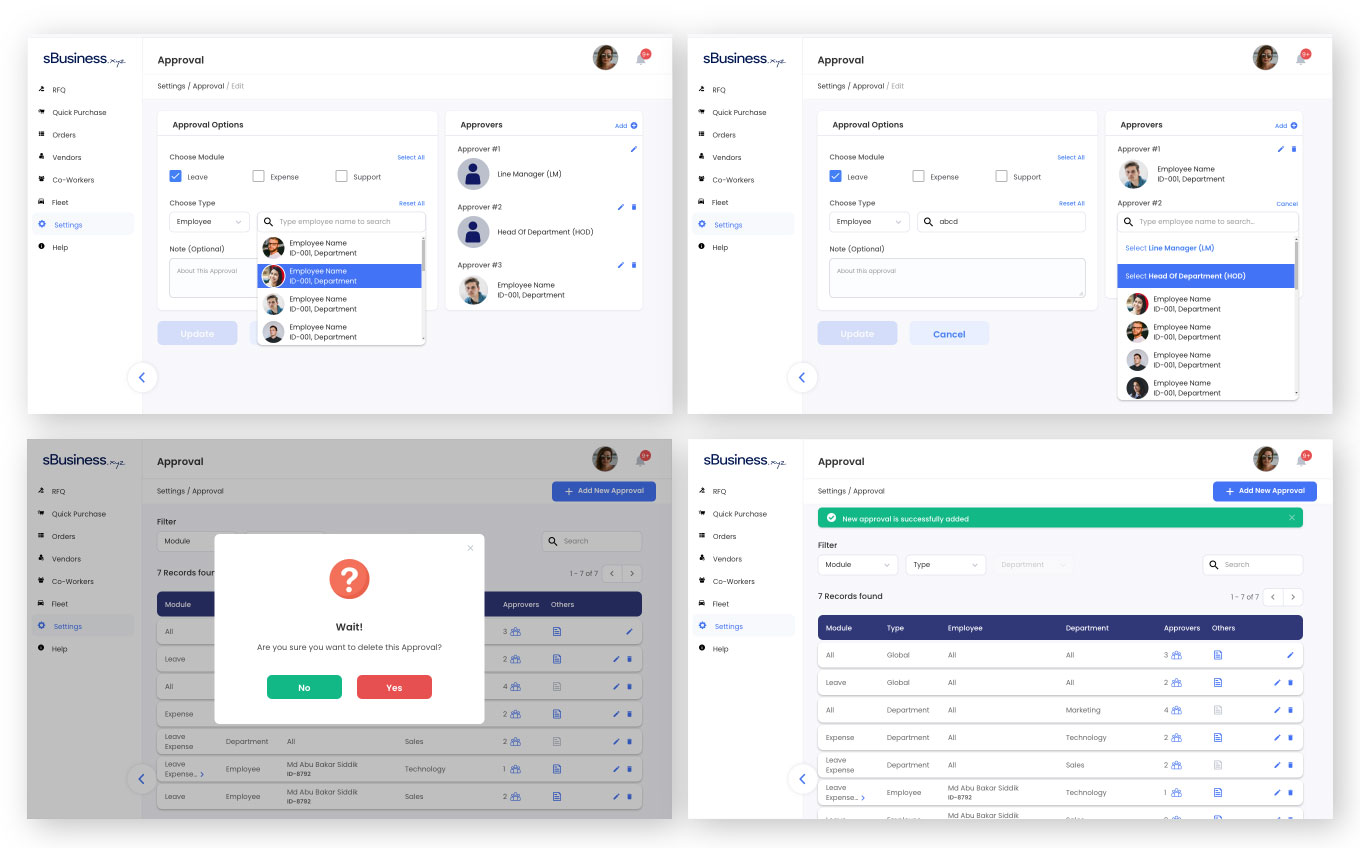Tick Expense checkbox beside the abcd search form
Image resolution: width=1360 pixels, height=848 pixels.
pos(919,176)
